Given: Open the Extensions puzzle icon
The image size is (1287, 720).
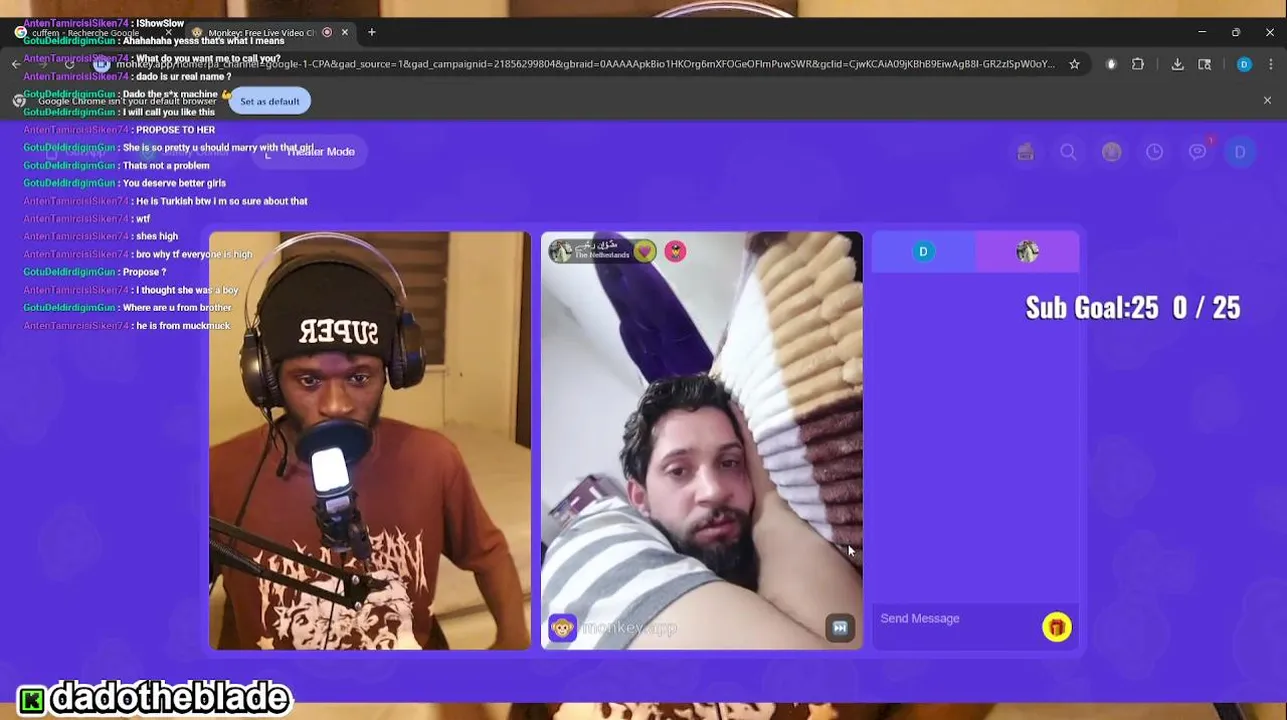Looking at the screenshot, I should (1138, 64).
